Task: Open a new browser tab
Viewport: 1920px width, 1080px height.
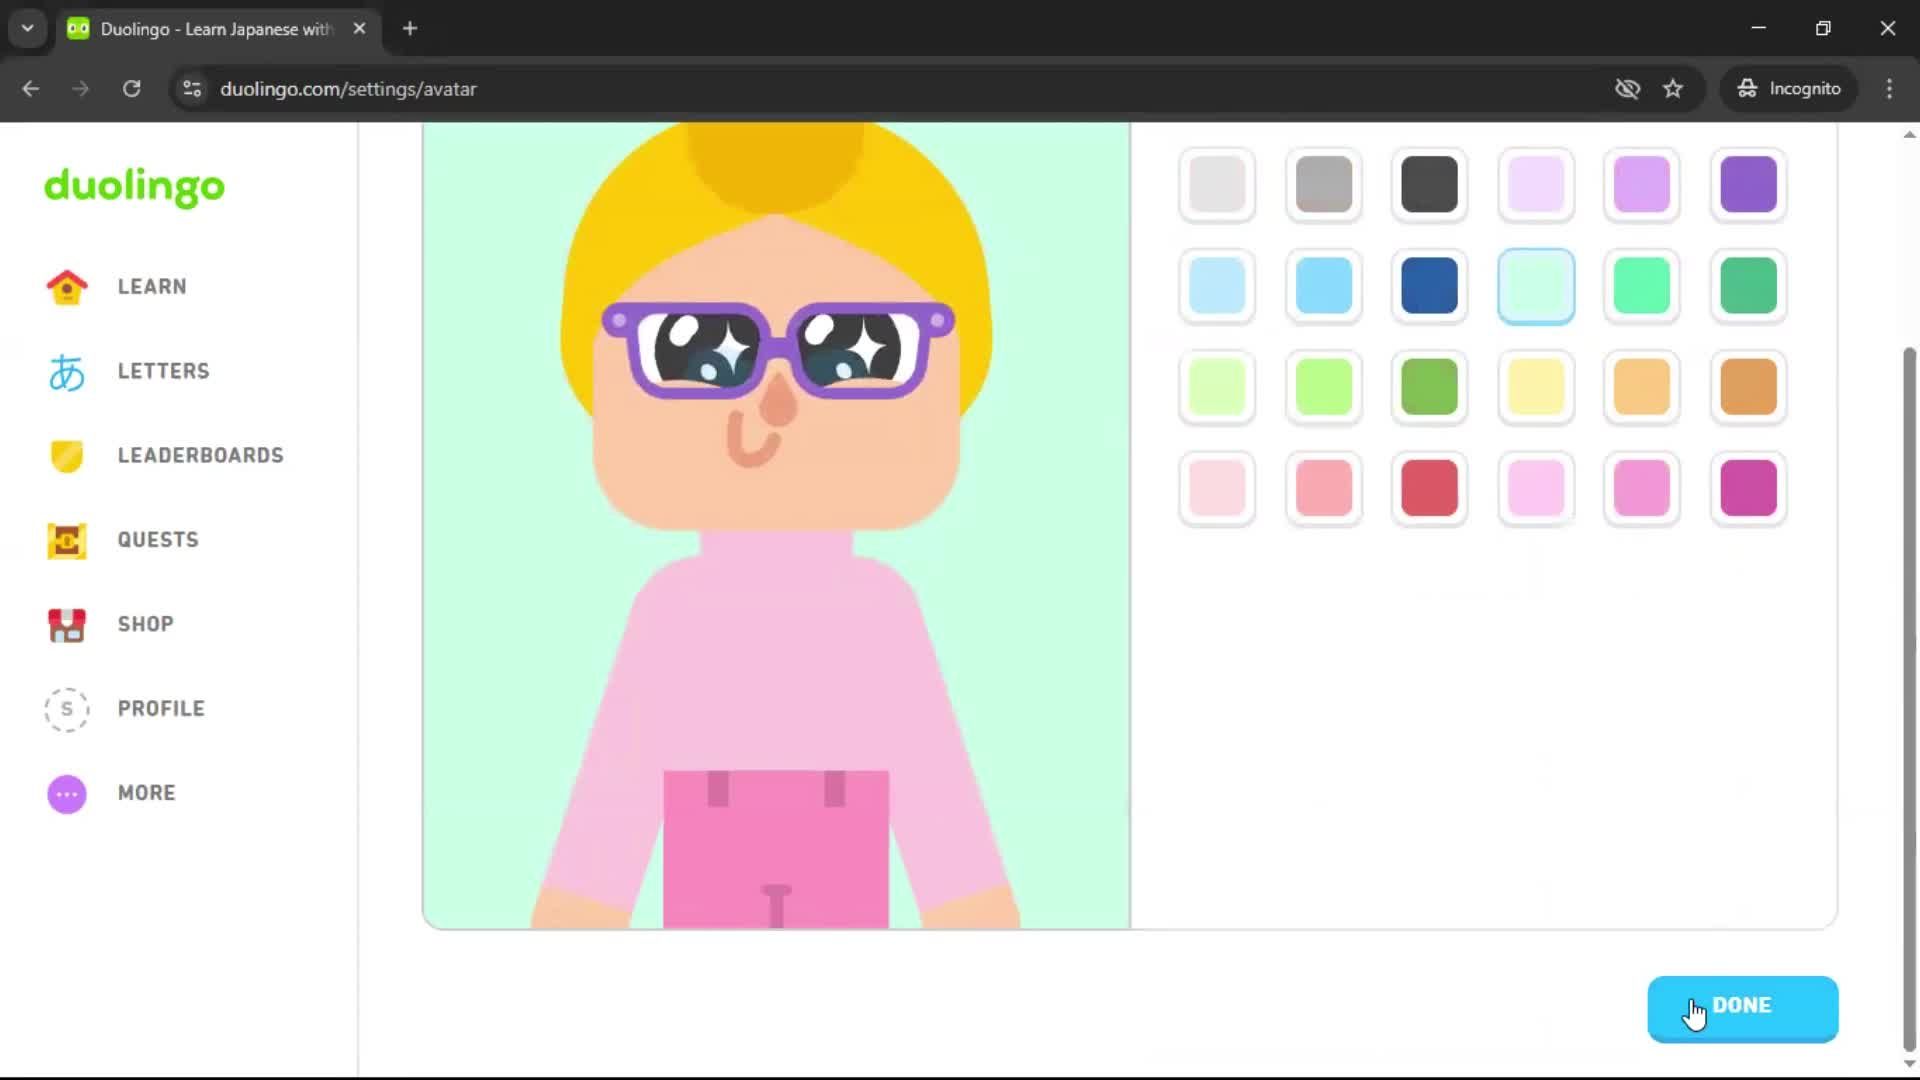Action: point(409,28)
